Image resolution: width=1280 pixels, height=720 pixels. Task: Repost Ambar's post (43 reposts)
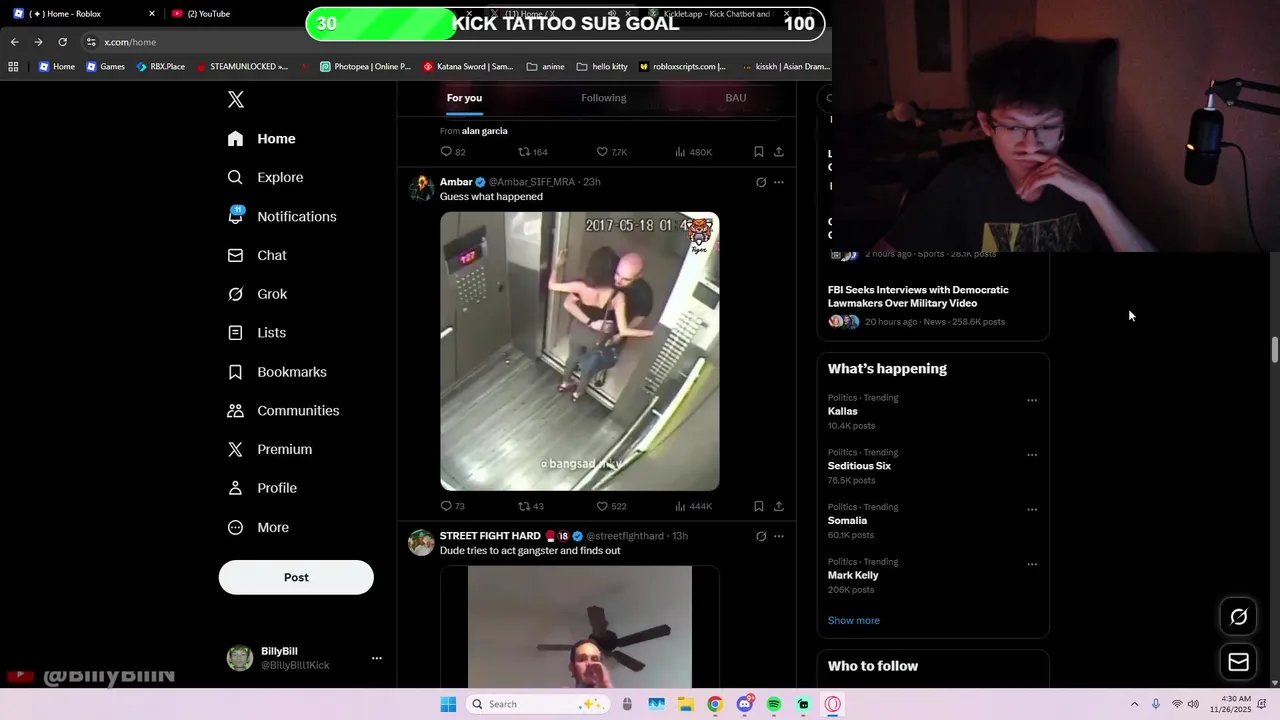(531, 506)
